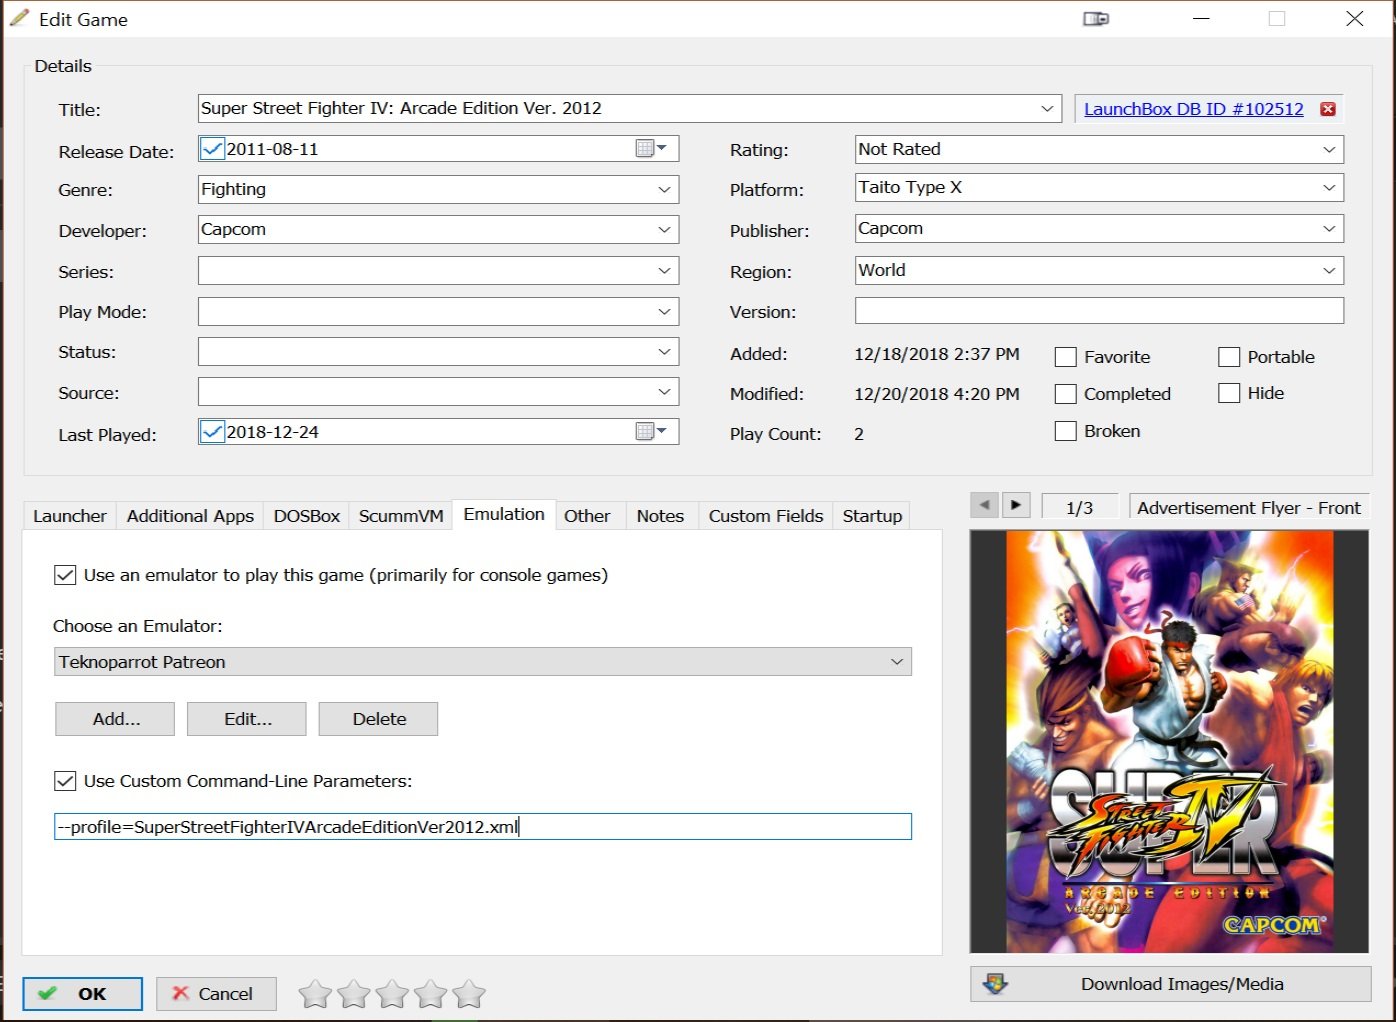Check the Hide checkbox
The image size is (1396, 1022).
[x=1229, y=393]
